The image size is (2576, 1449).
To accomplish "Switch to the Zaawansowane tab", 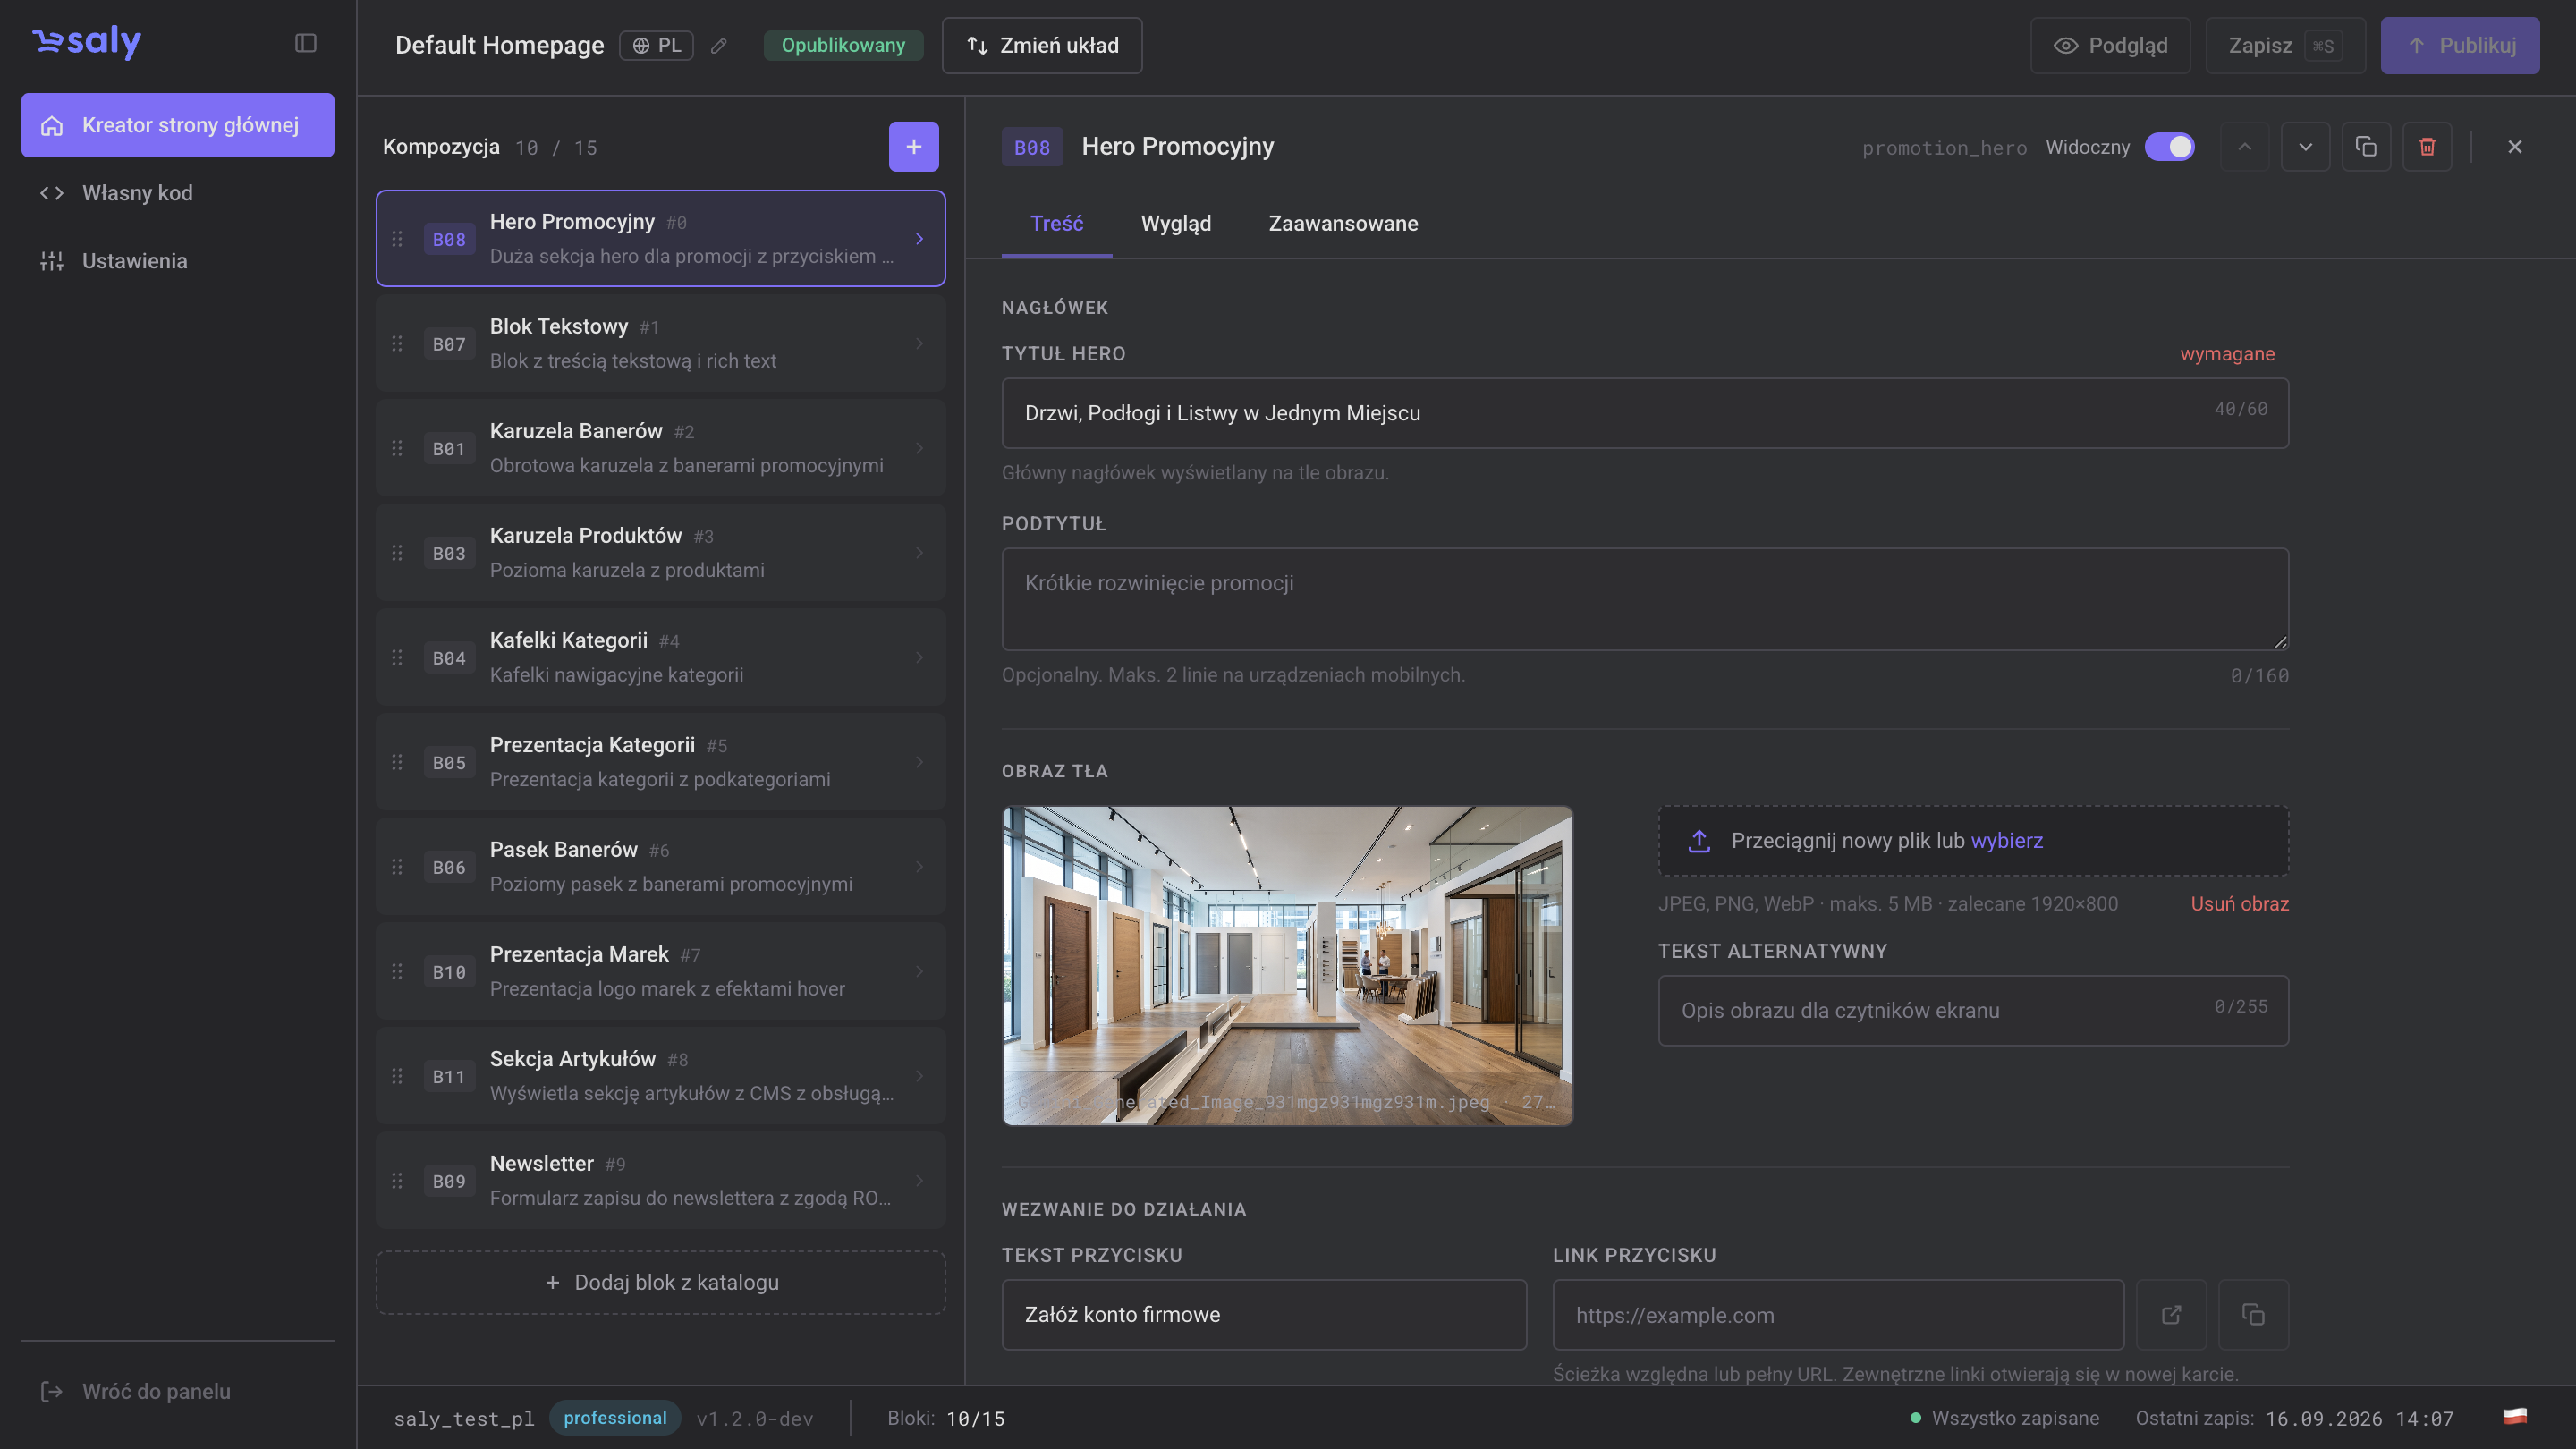I will pos(1343,224).
